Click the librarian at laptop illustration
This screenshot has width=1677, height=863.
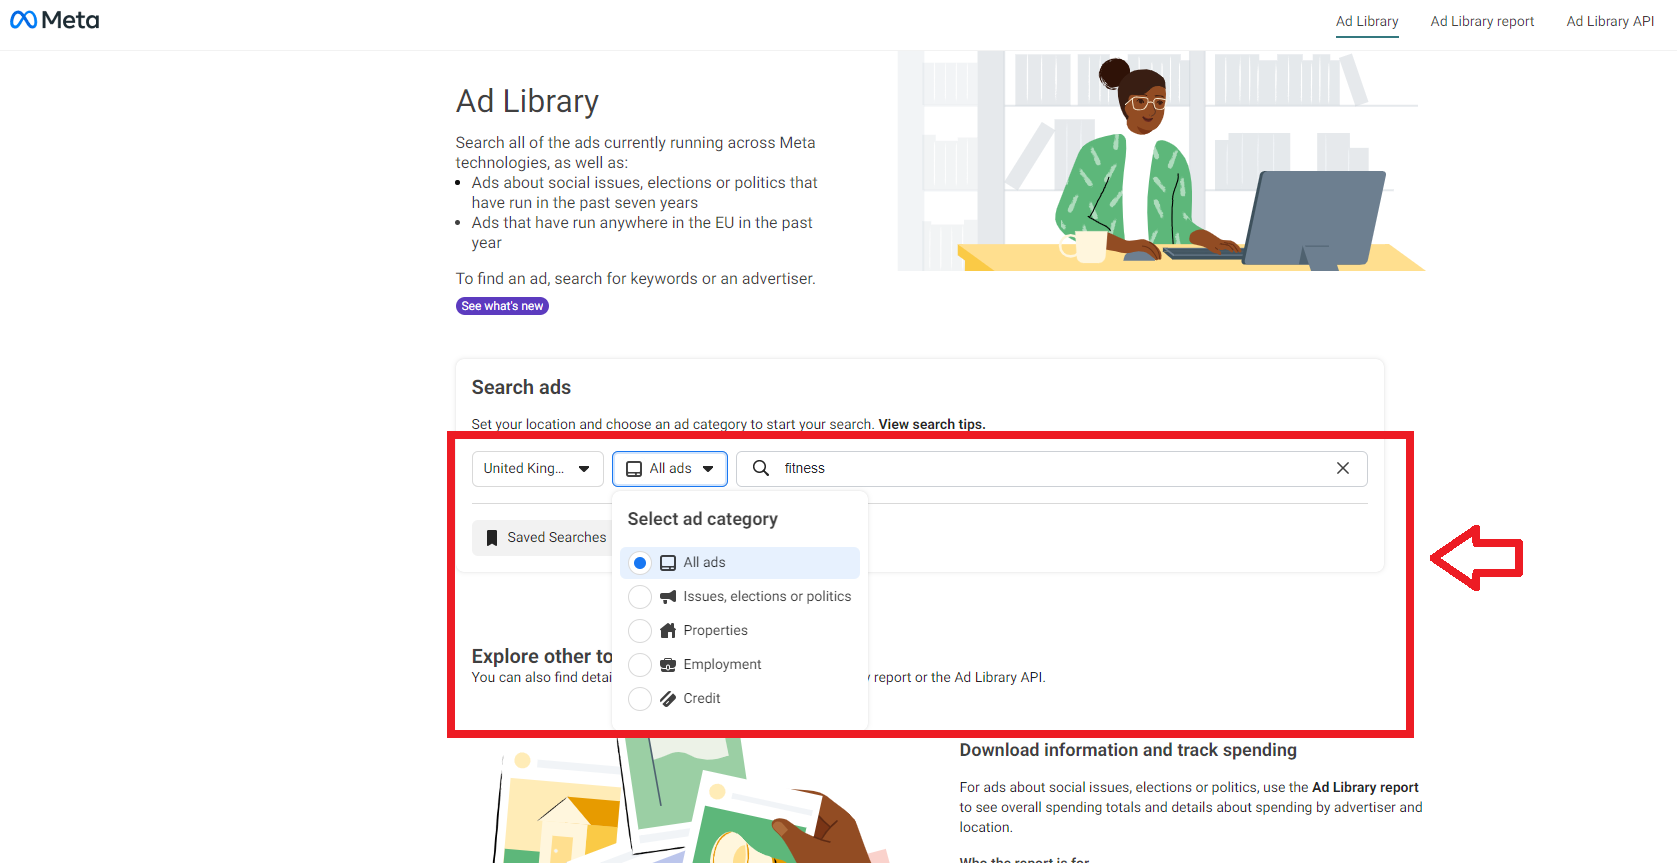tap(1160, 161)
